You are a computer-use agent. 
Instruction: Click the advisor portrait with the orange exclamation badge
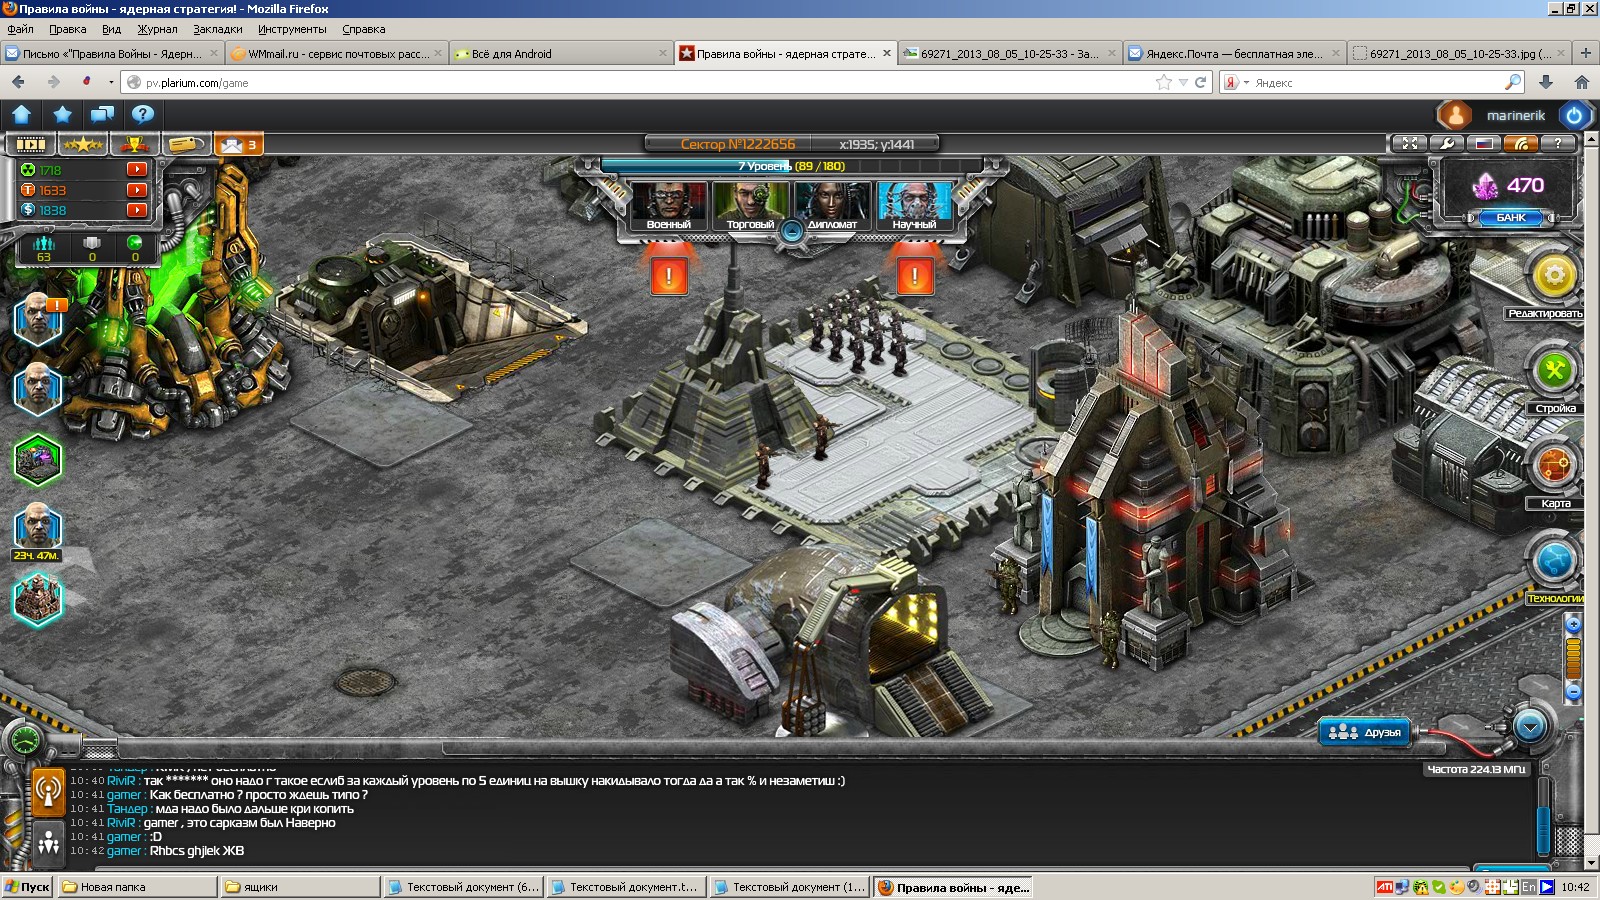pyautogui.click(x=38, y=319)
